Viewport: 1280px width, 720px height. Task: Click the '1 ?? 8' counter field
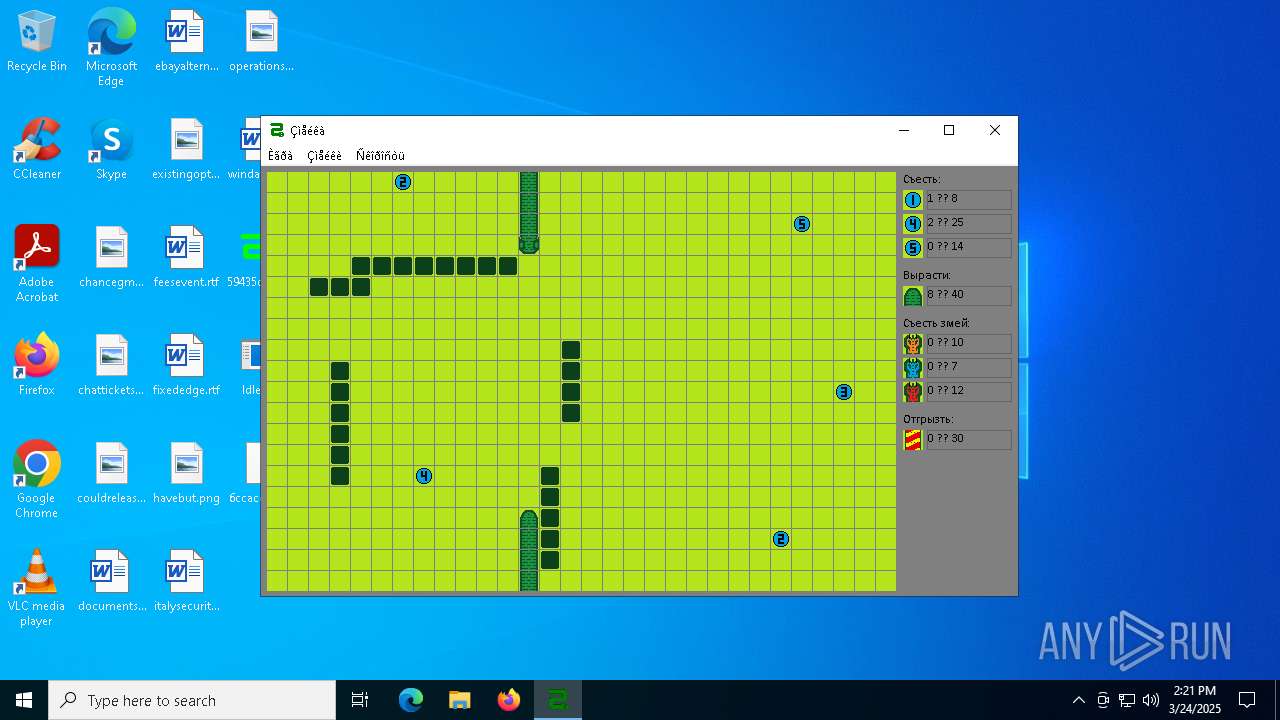(968, 200)
